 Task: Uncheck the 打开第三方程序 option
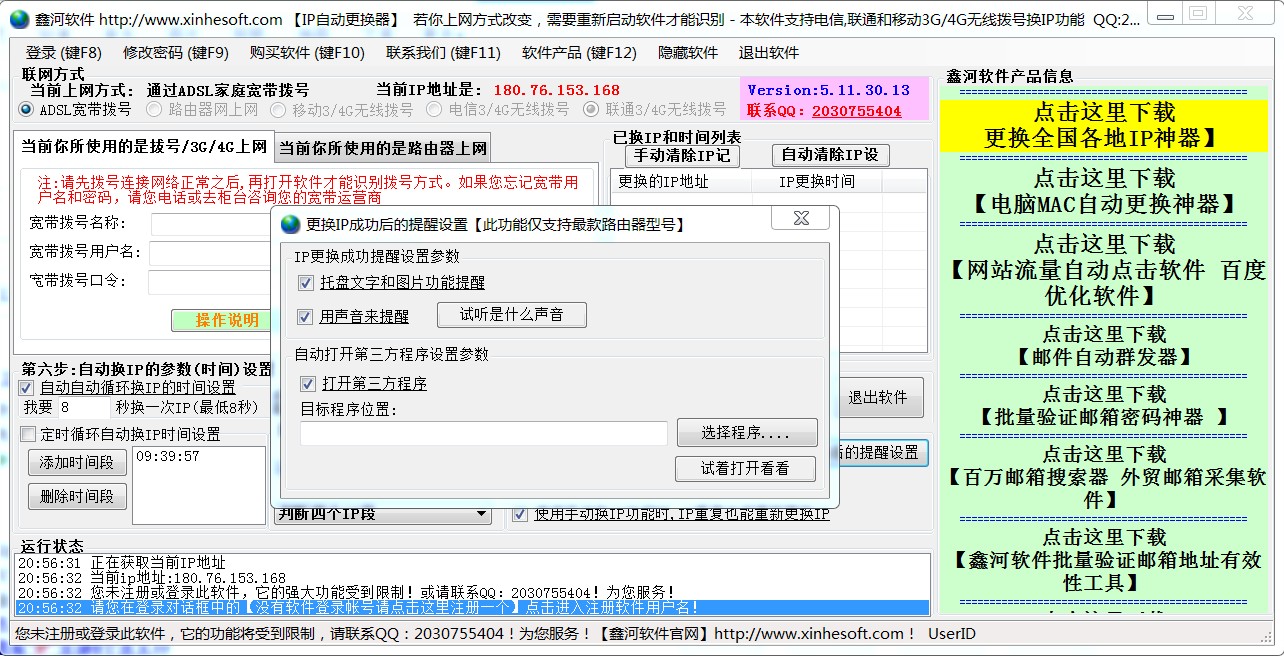tap(306, 383)
